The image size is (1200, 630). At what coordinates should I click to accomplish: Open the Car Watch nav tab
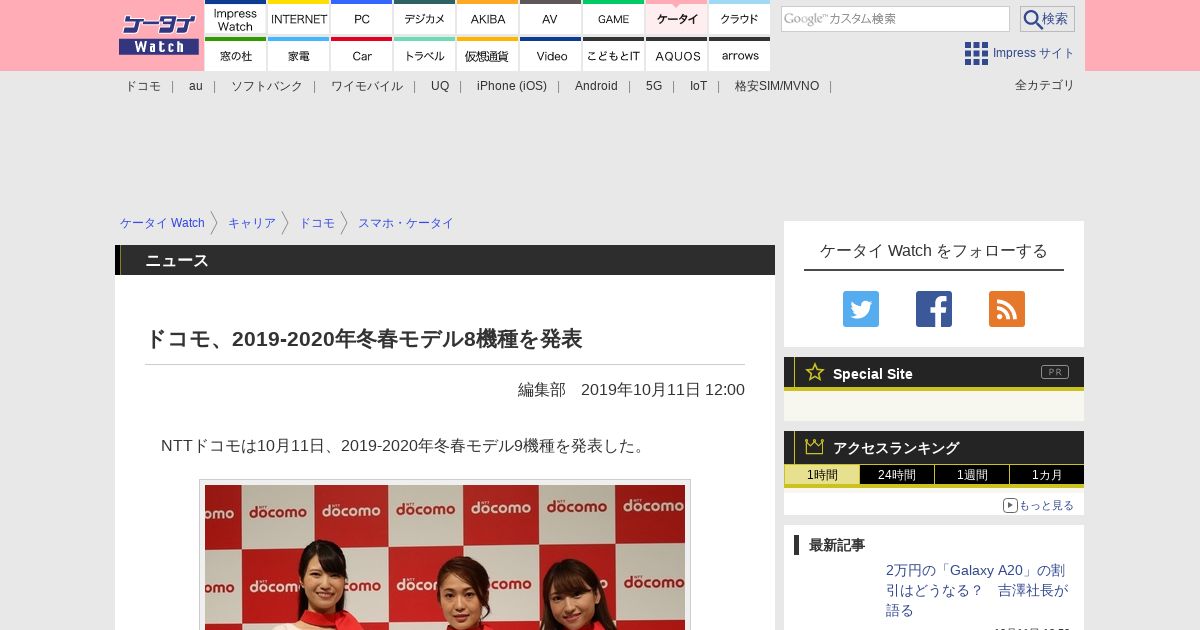click(362, 55)
